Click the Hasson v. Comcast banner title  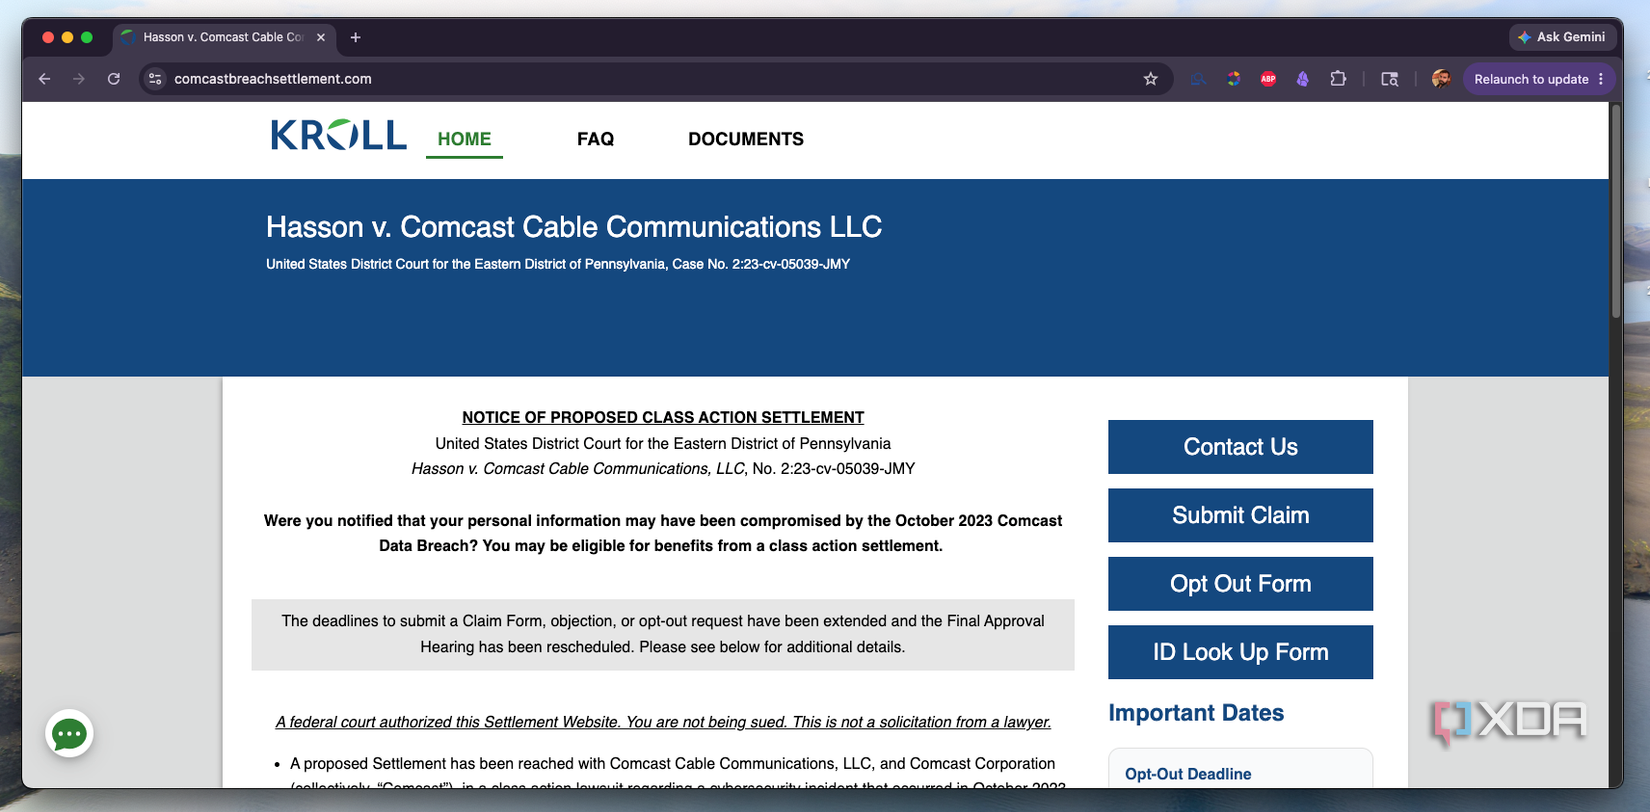pos(574,227)
